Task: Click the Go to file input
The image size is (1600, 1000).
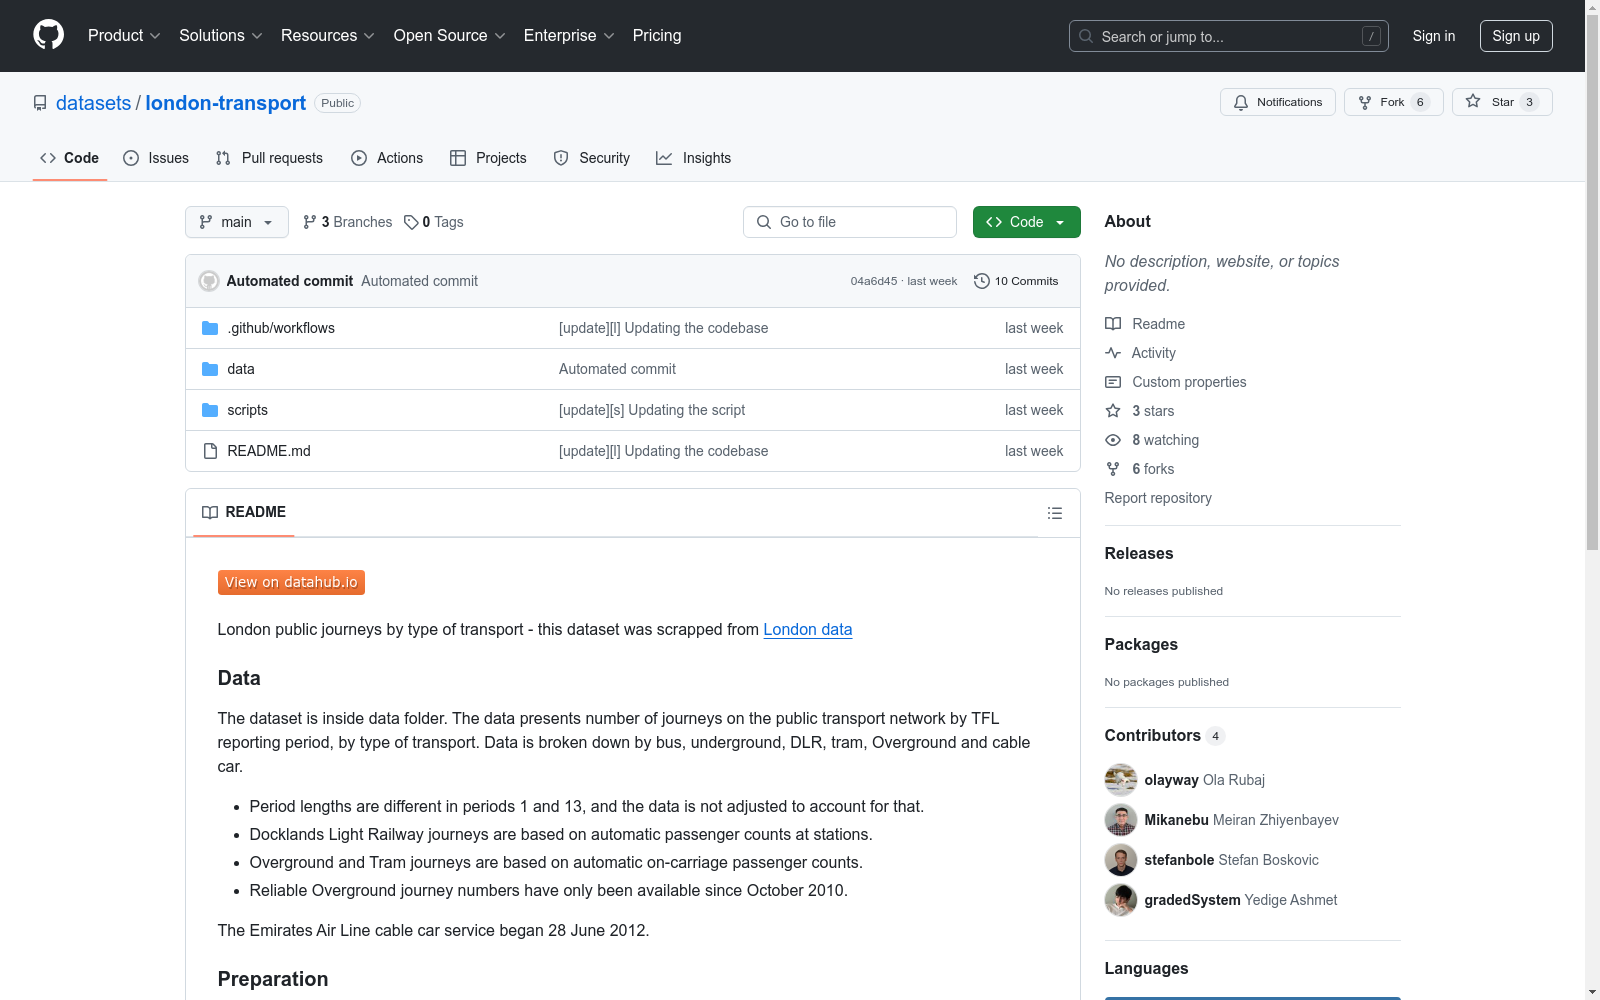Action: (x=850, y=222)
